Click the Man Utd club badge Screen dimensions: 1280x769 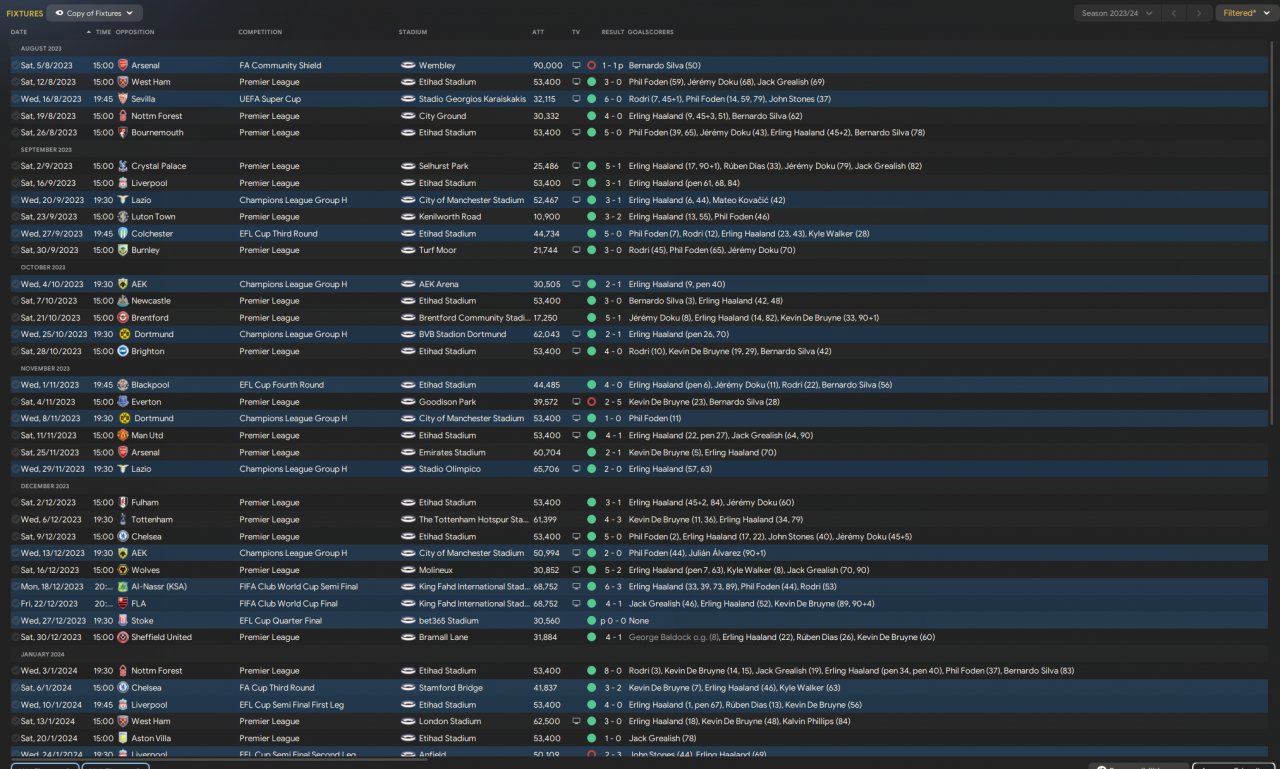tap(122, 435)
